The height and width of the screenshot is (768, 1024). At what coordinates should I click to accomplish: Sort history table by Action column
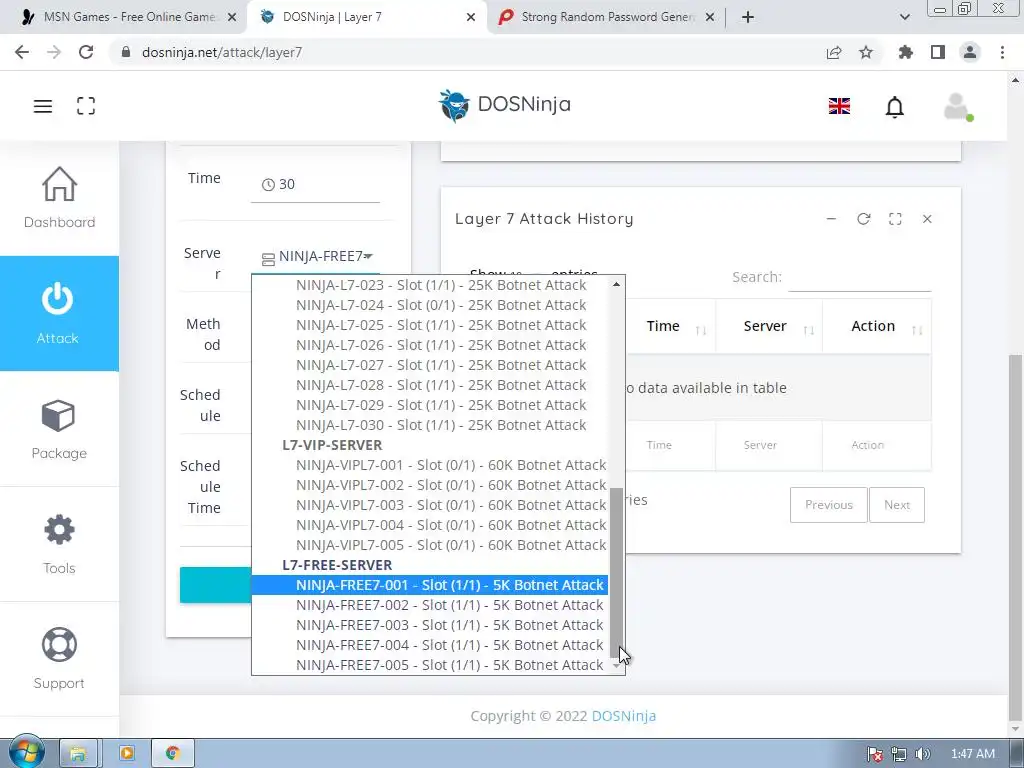click(x=877, y=326)
